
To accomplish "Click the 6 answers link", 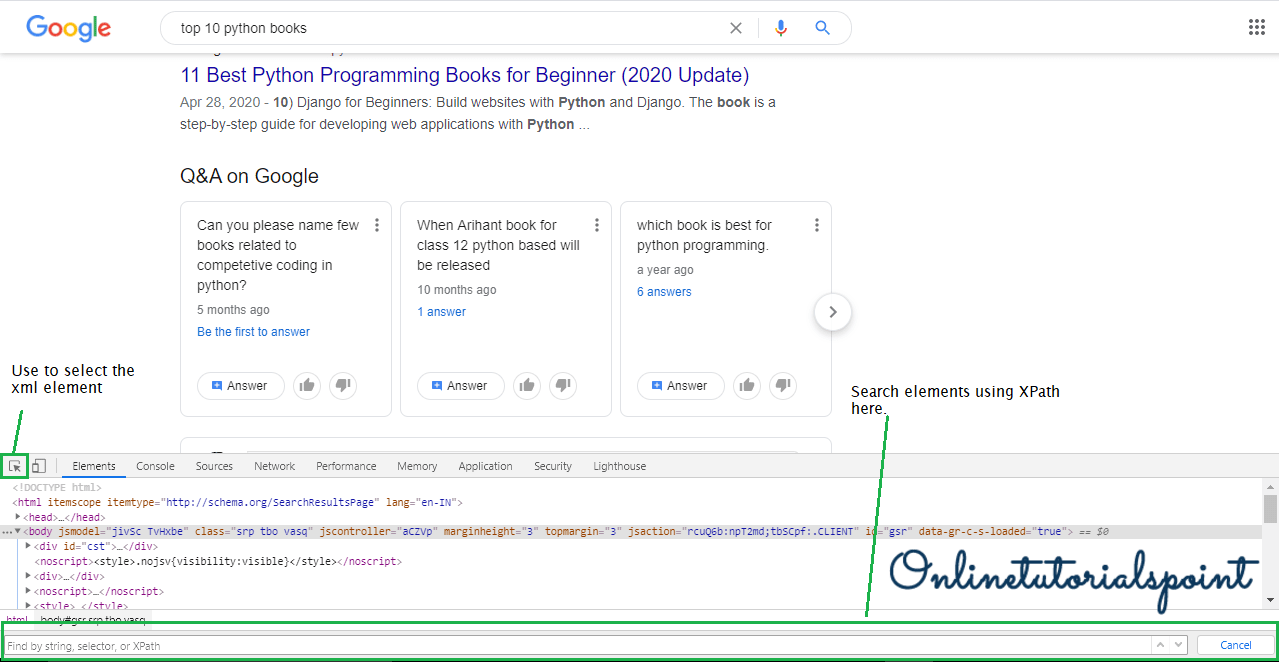I will tap(664, 292).
